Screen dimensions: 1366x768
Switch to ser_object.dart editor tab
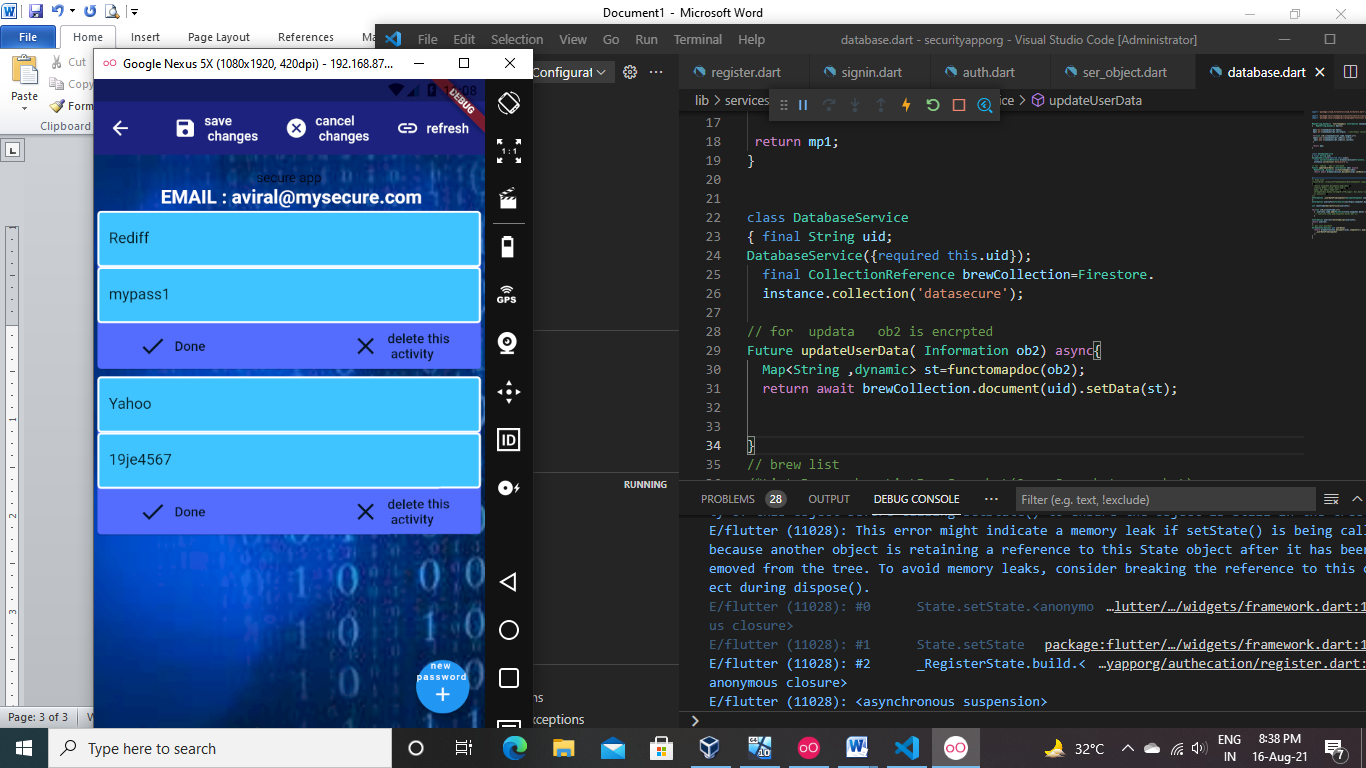pyautogui.click(x=1124, y=72)
